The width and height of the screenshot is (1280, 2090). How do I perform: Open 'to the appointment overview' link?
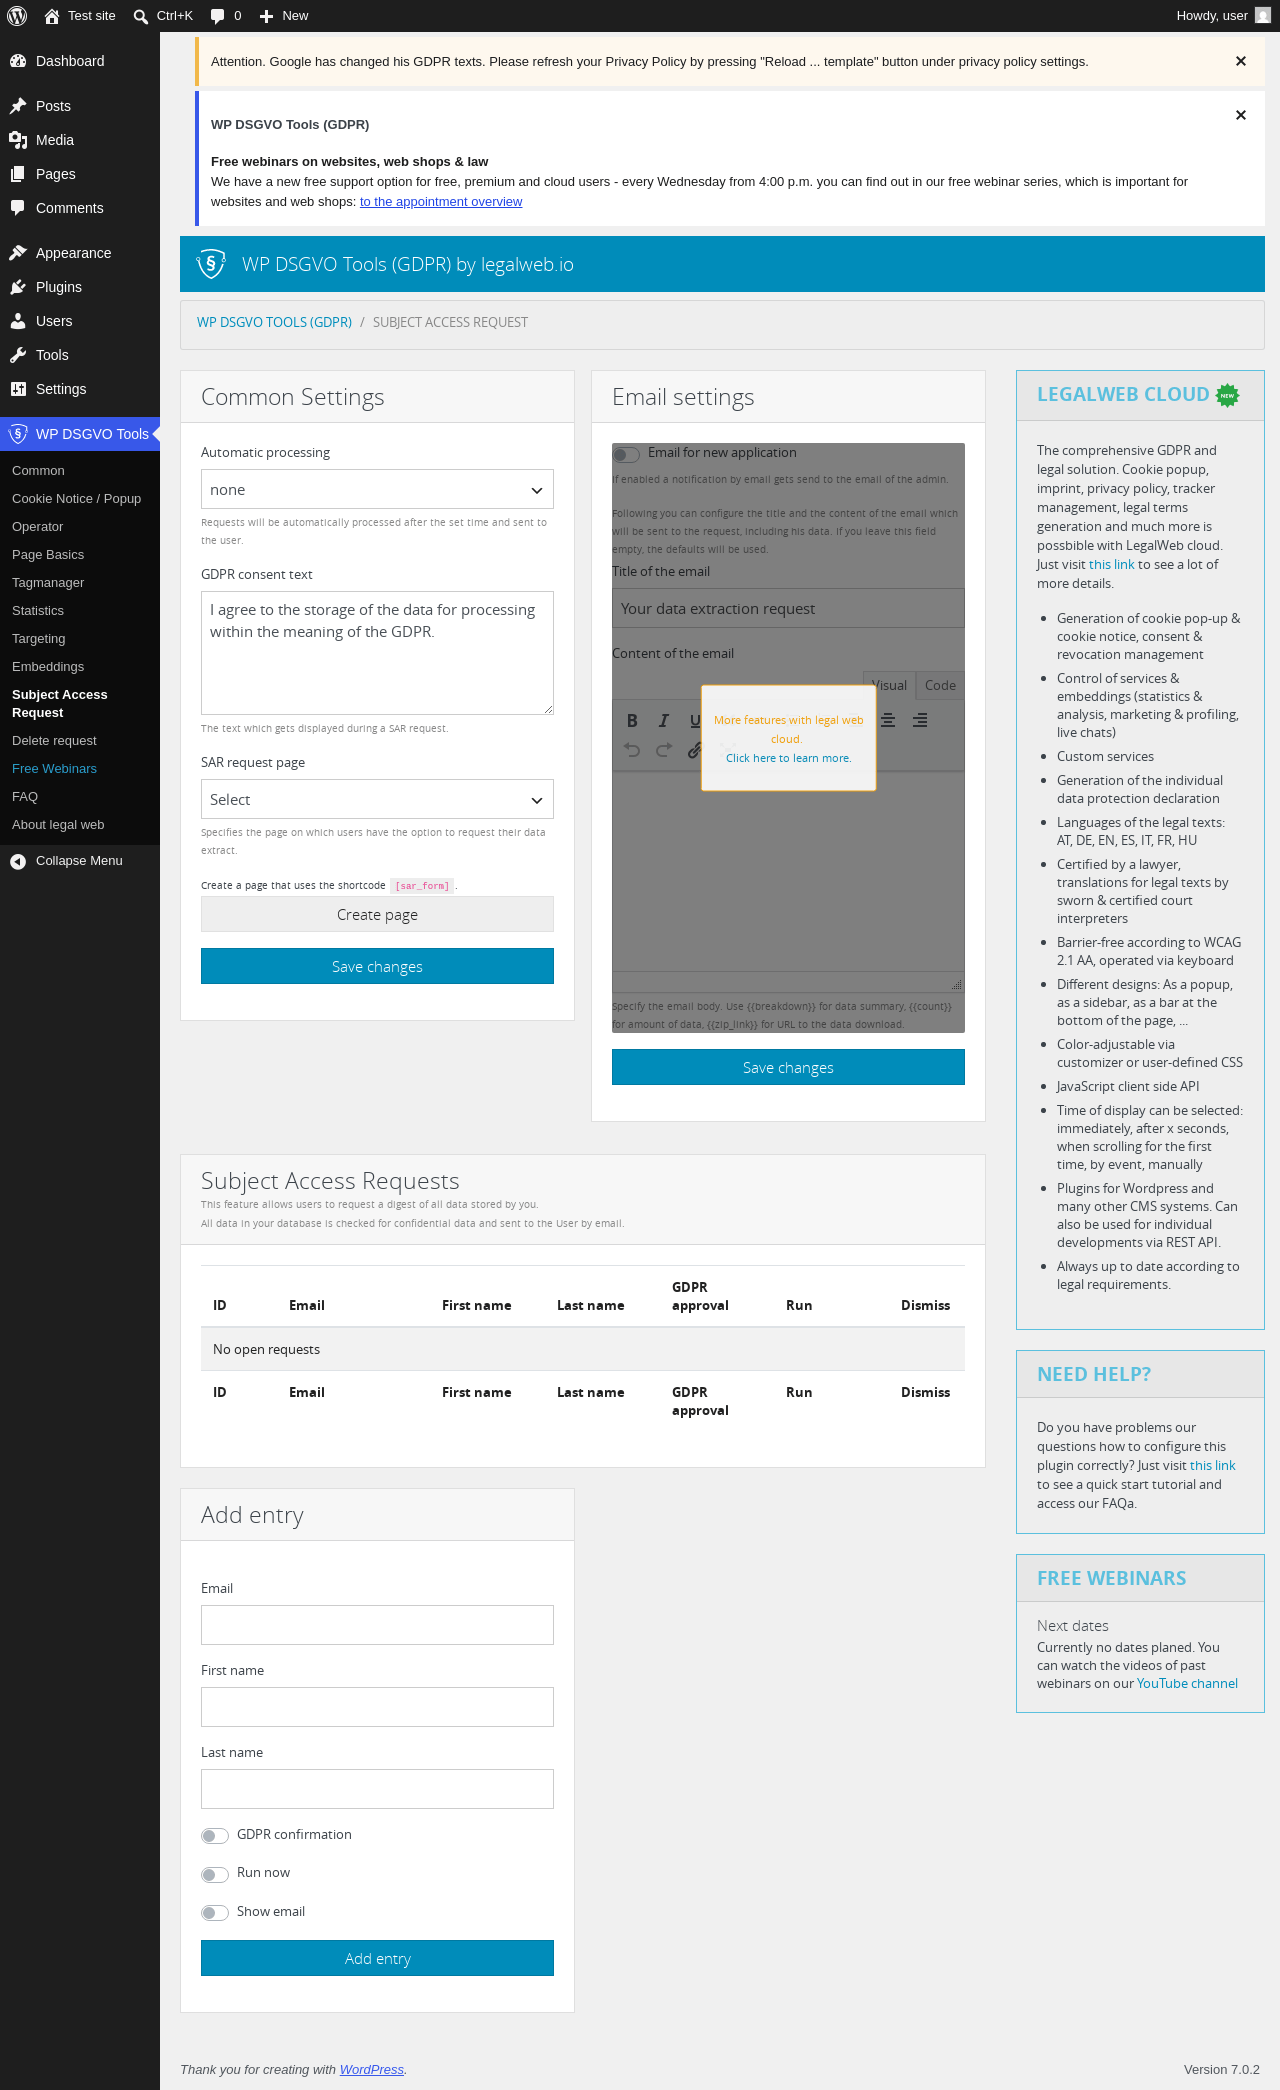point(441,202)
